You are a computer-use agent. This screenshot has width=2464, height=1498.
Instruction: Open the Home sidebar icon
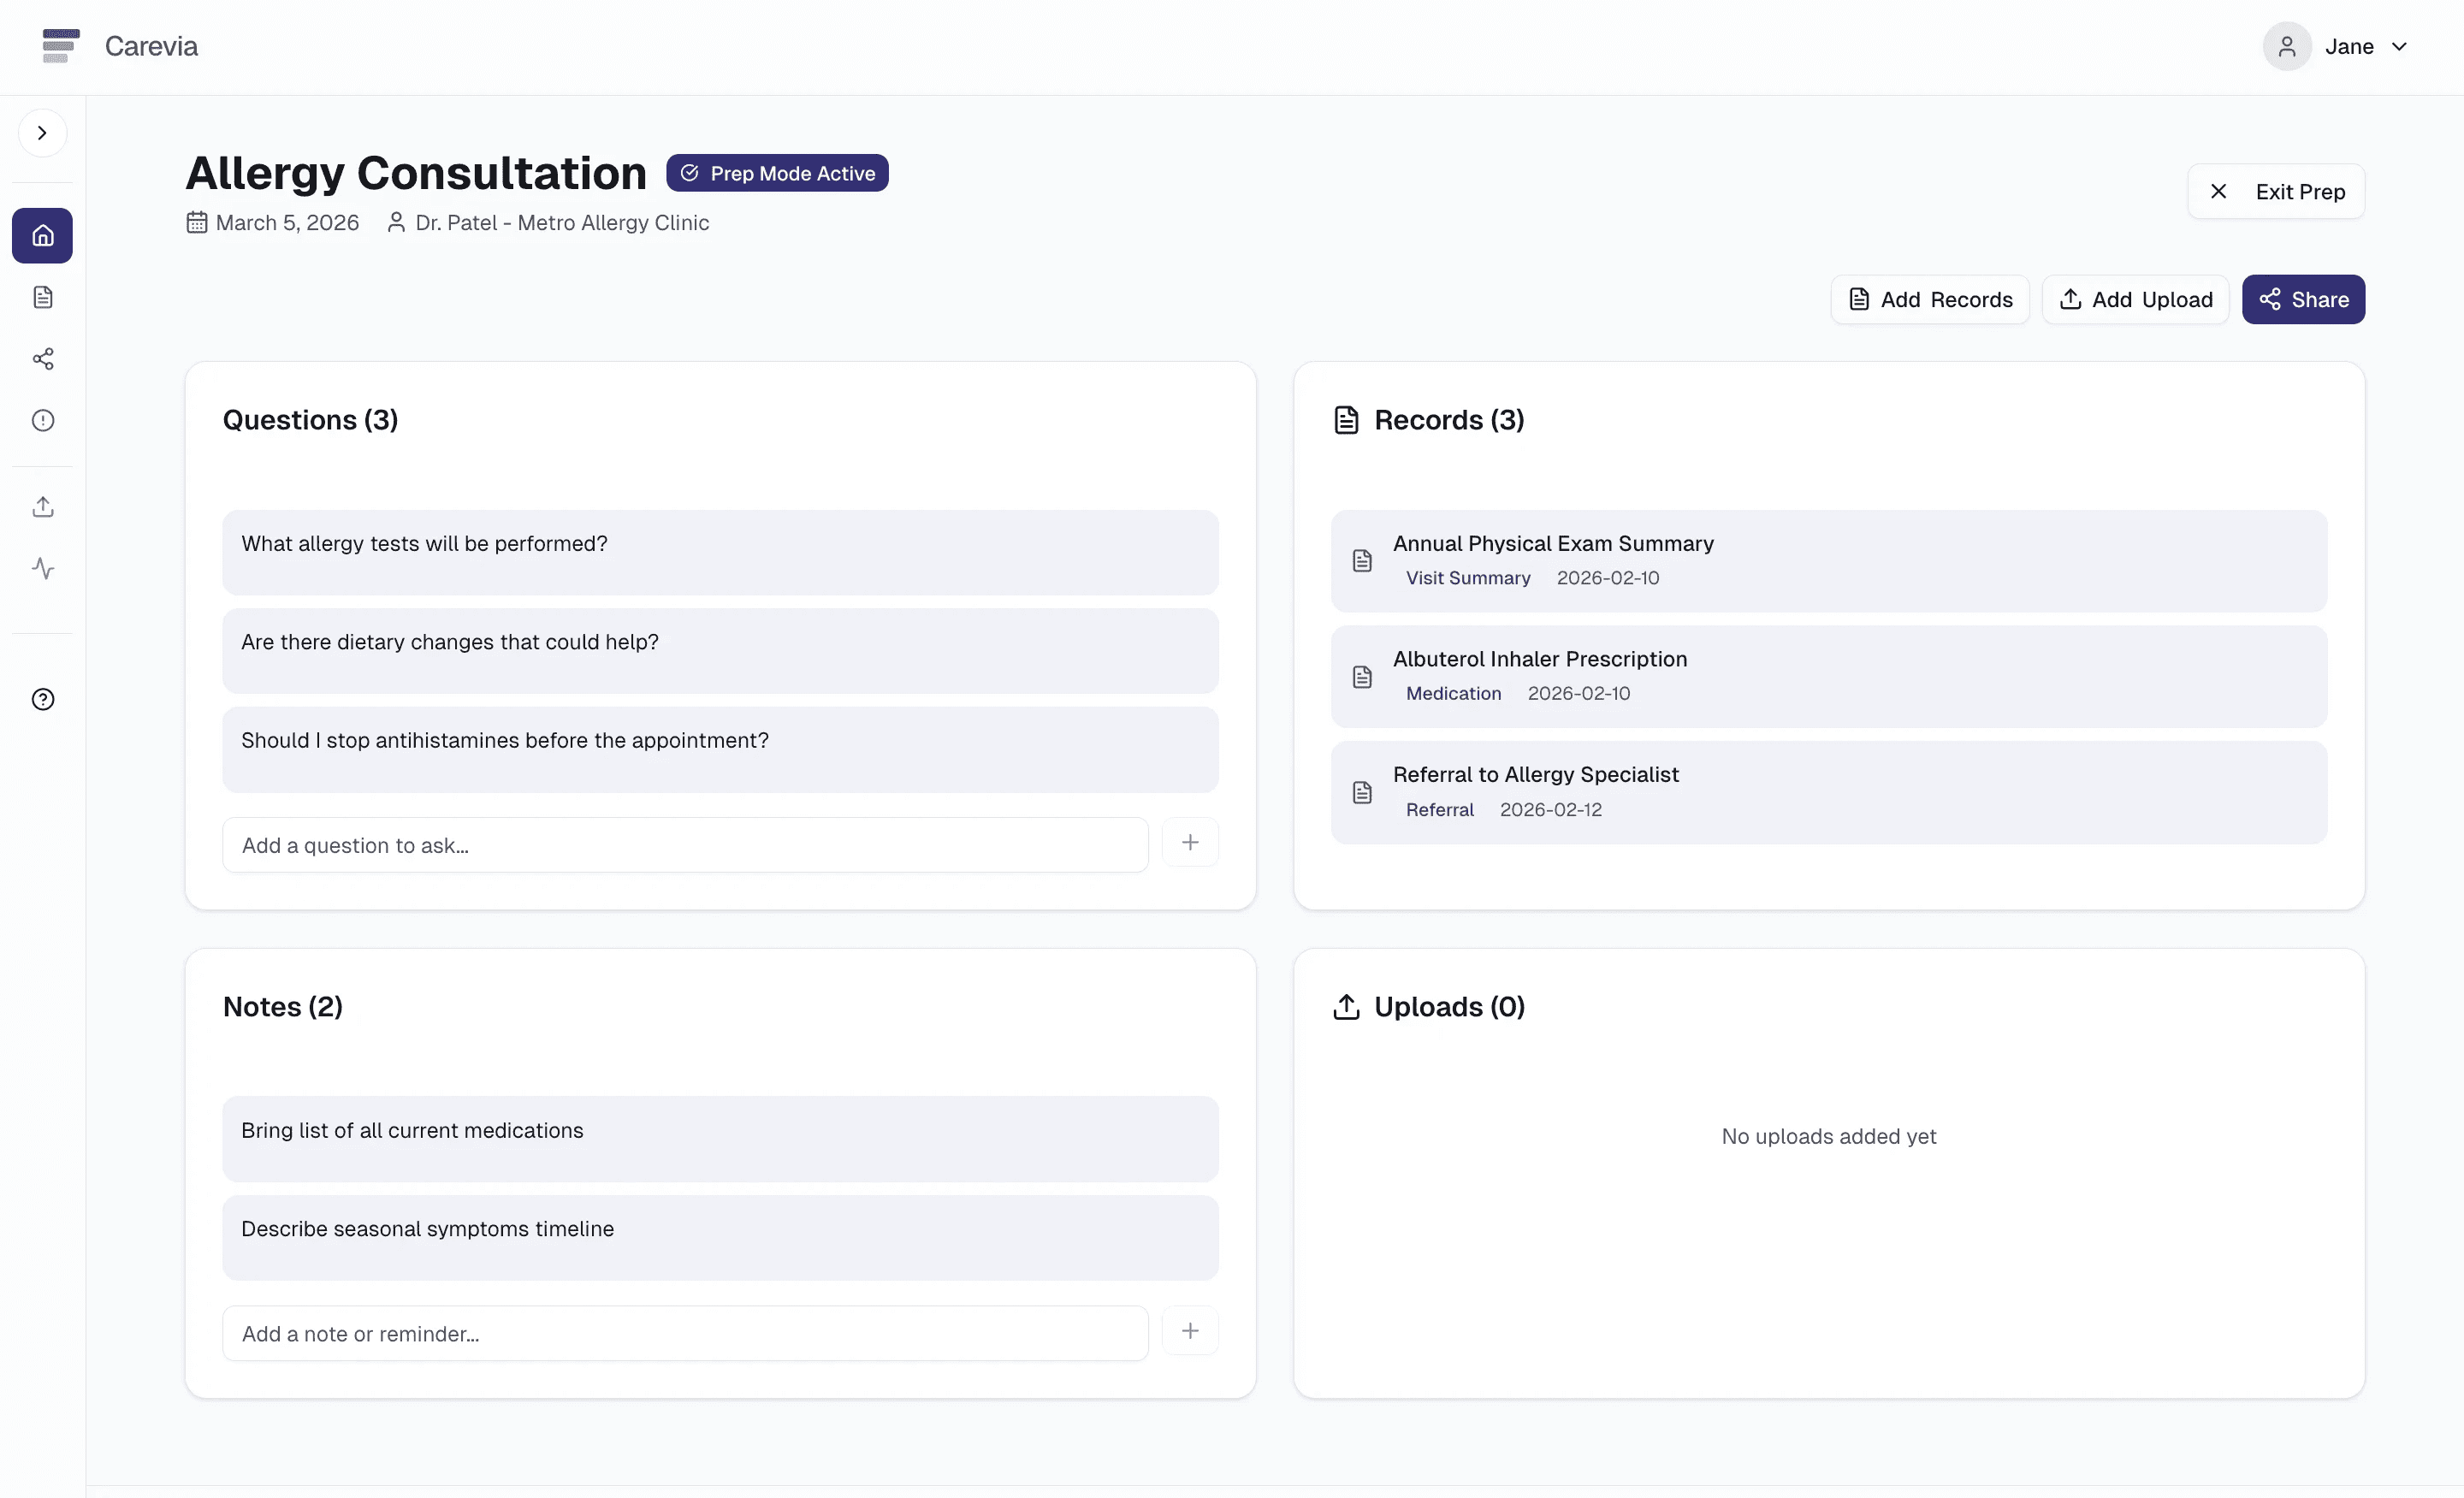[42, 236]
